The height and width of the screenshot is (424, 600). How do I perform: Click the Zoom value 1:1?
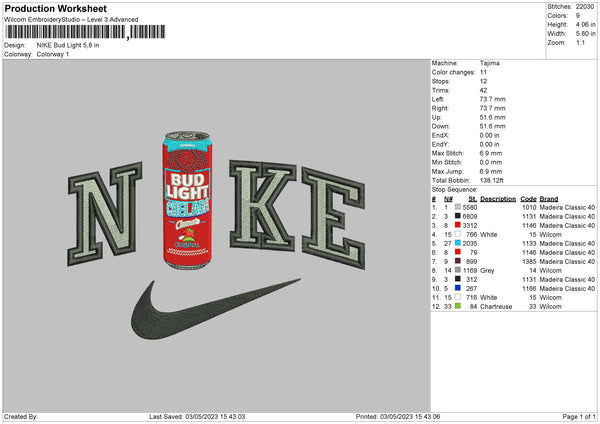coord(580,42)
